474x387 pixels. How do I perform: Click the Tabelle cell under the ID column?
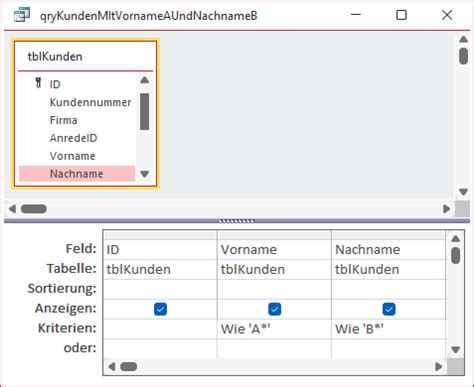tap(160, 269)
